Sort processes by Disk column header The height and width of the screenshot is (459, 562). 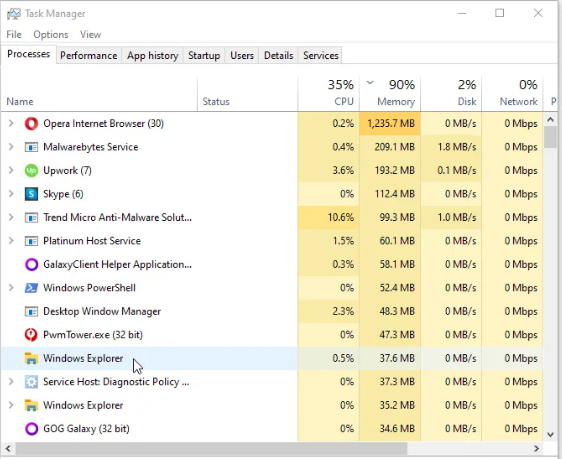click(451, 94)
